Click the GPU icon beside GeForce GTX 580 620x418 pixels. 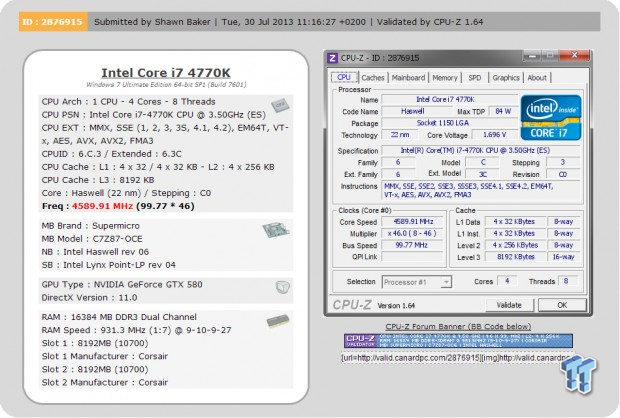tap(283, 287)
